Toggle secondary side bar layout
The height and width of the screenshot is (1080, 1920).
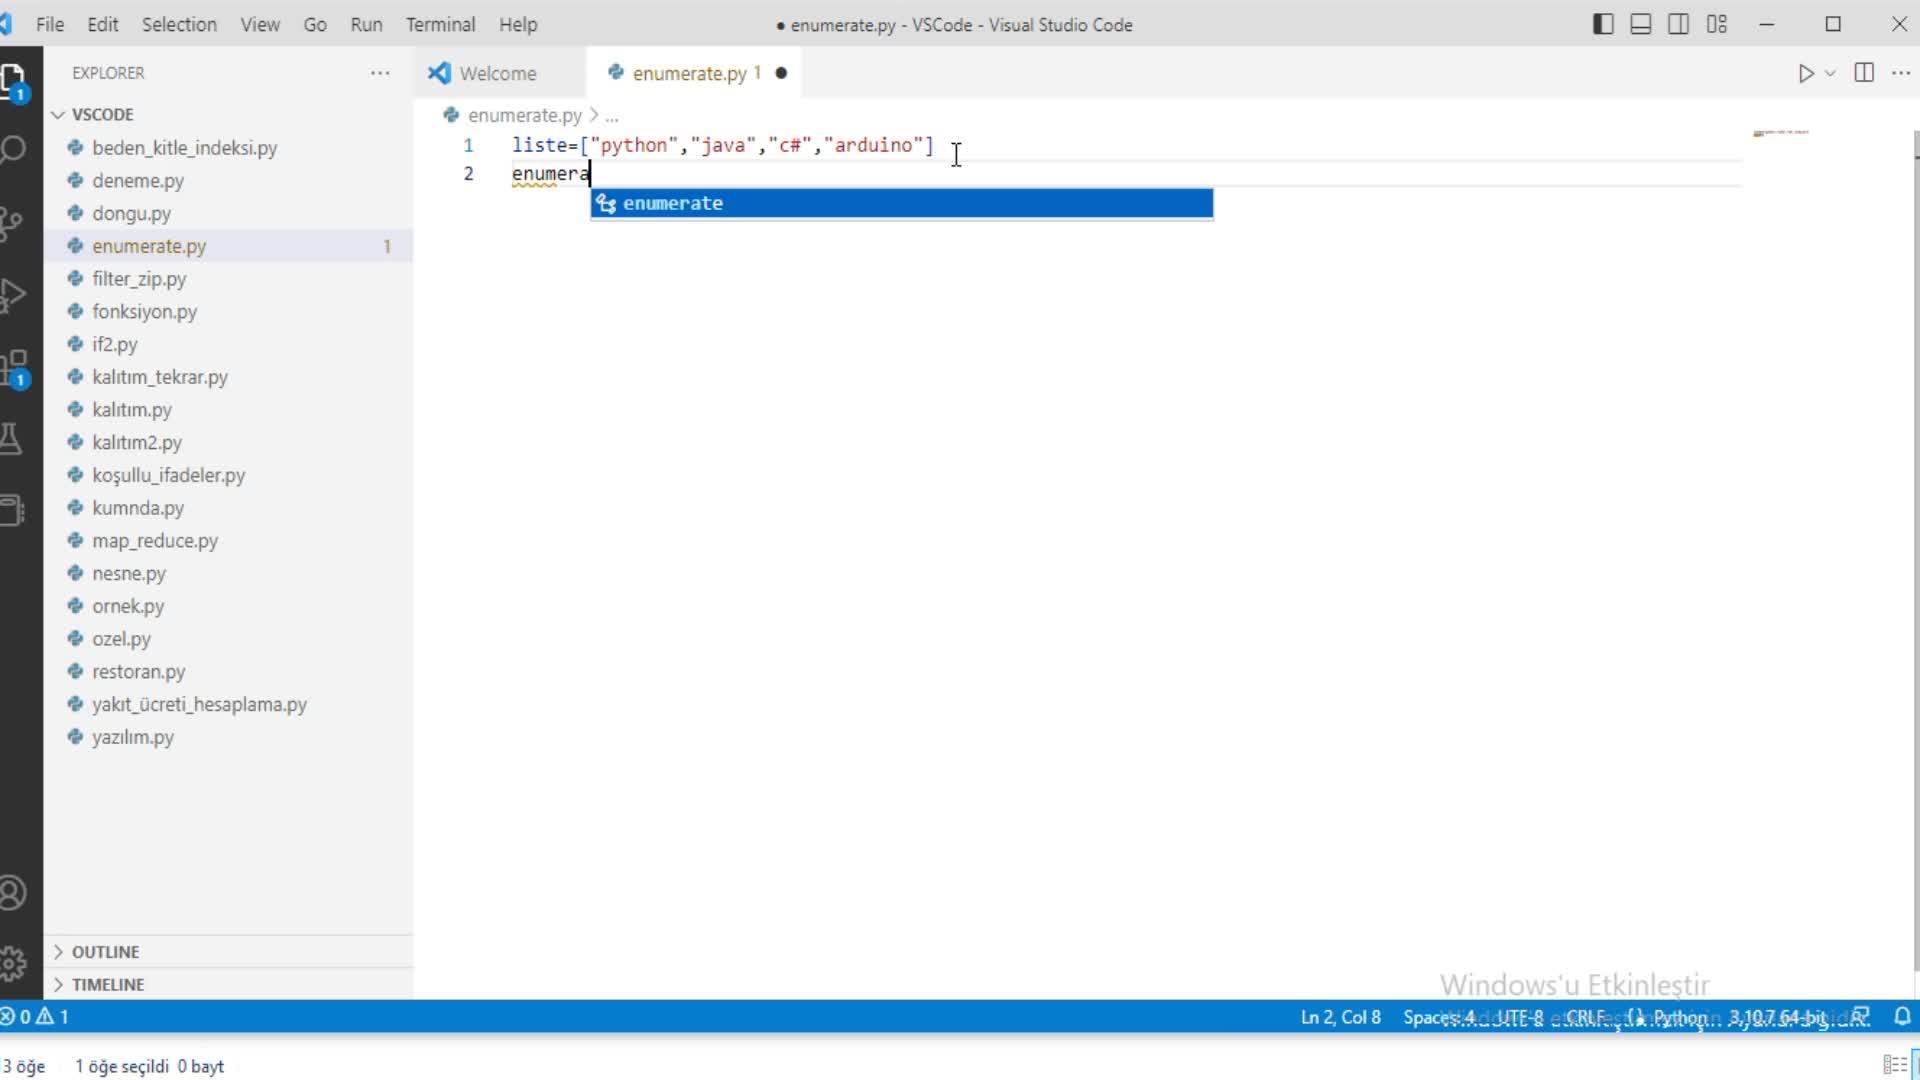[x=1679, y=24]
